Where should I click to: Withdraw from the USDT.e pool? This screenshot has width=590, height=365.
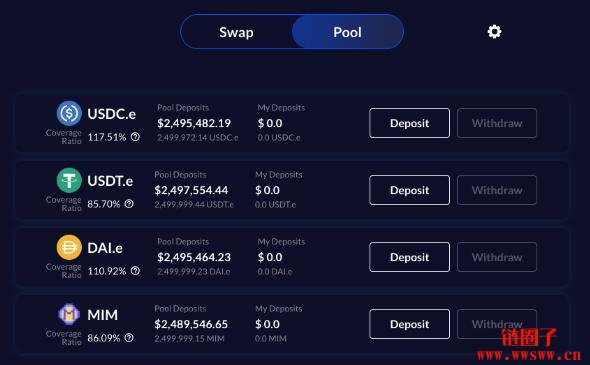point(497,190)
